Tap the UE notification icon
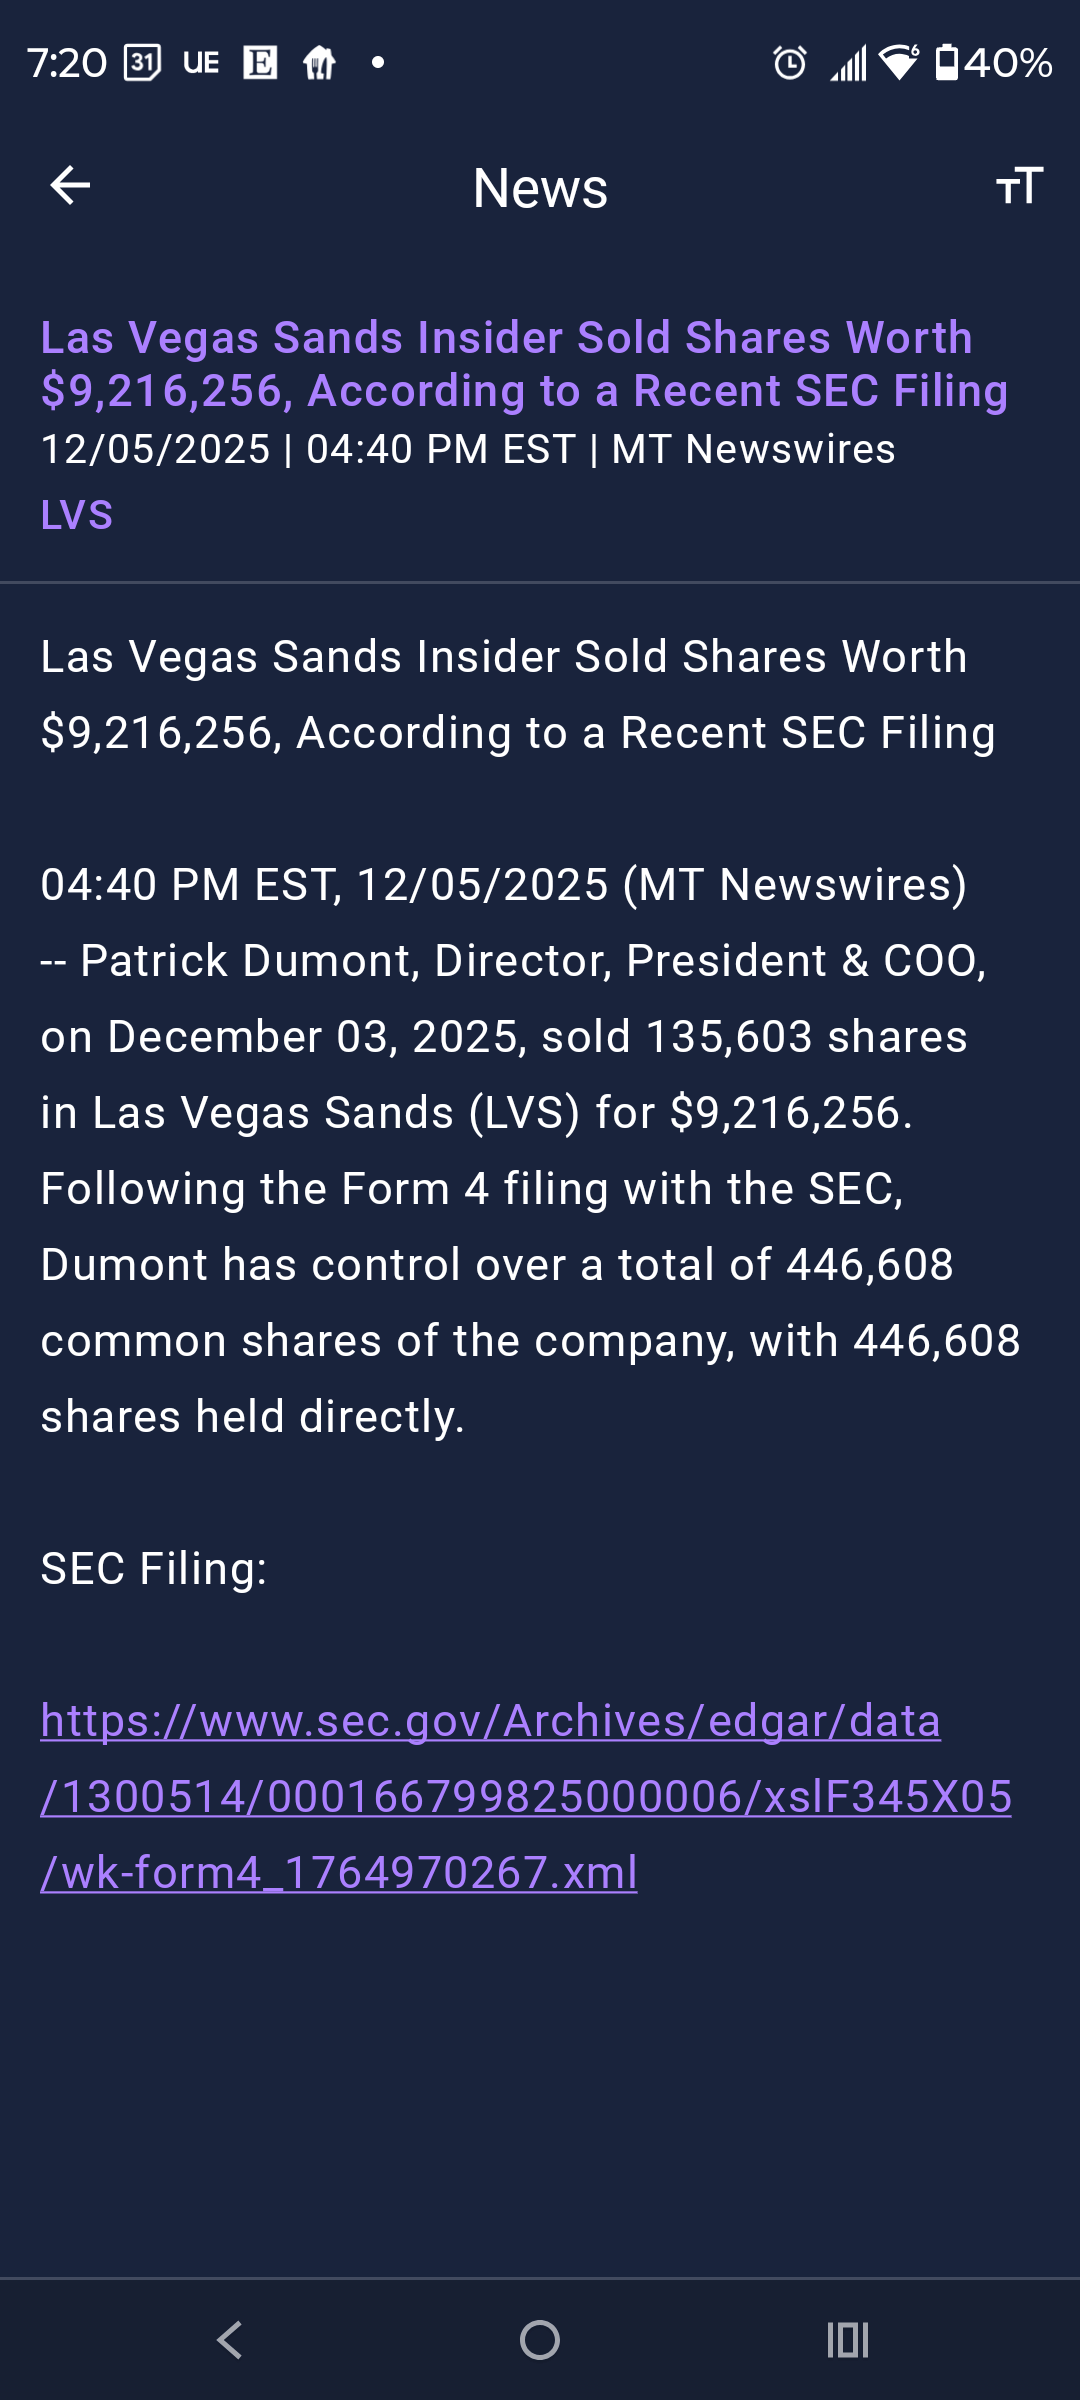Screen dimensions: 1080x2400 pyautogui.click(x=201, y=63)
